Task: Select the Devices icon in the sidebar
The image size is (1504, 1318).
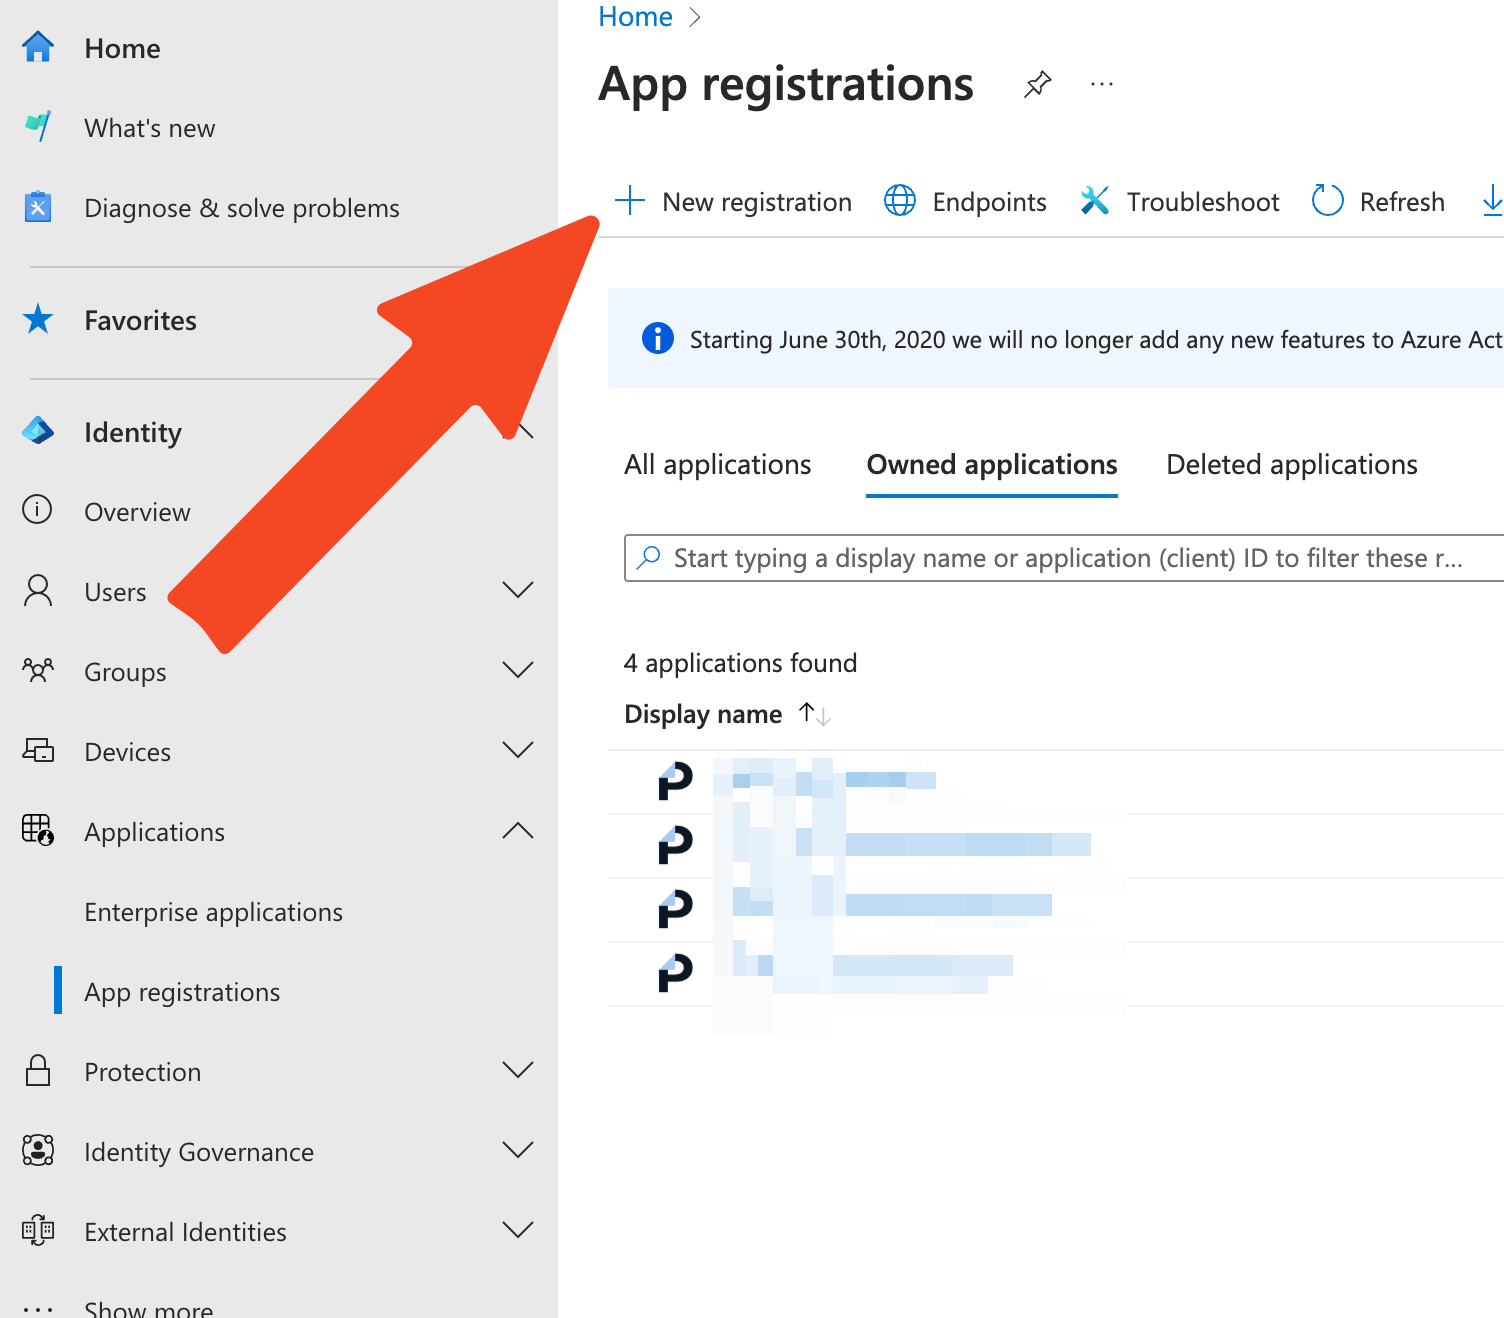Action: (x=38, y=751)
